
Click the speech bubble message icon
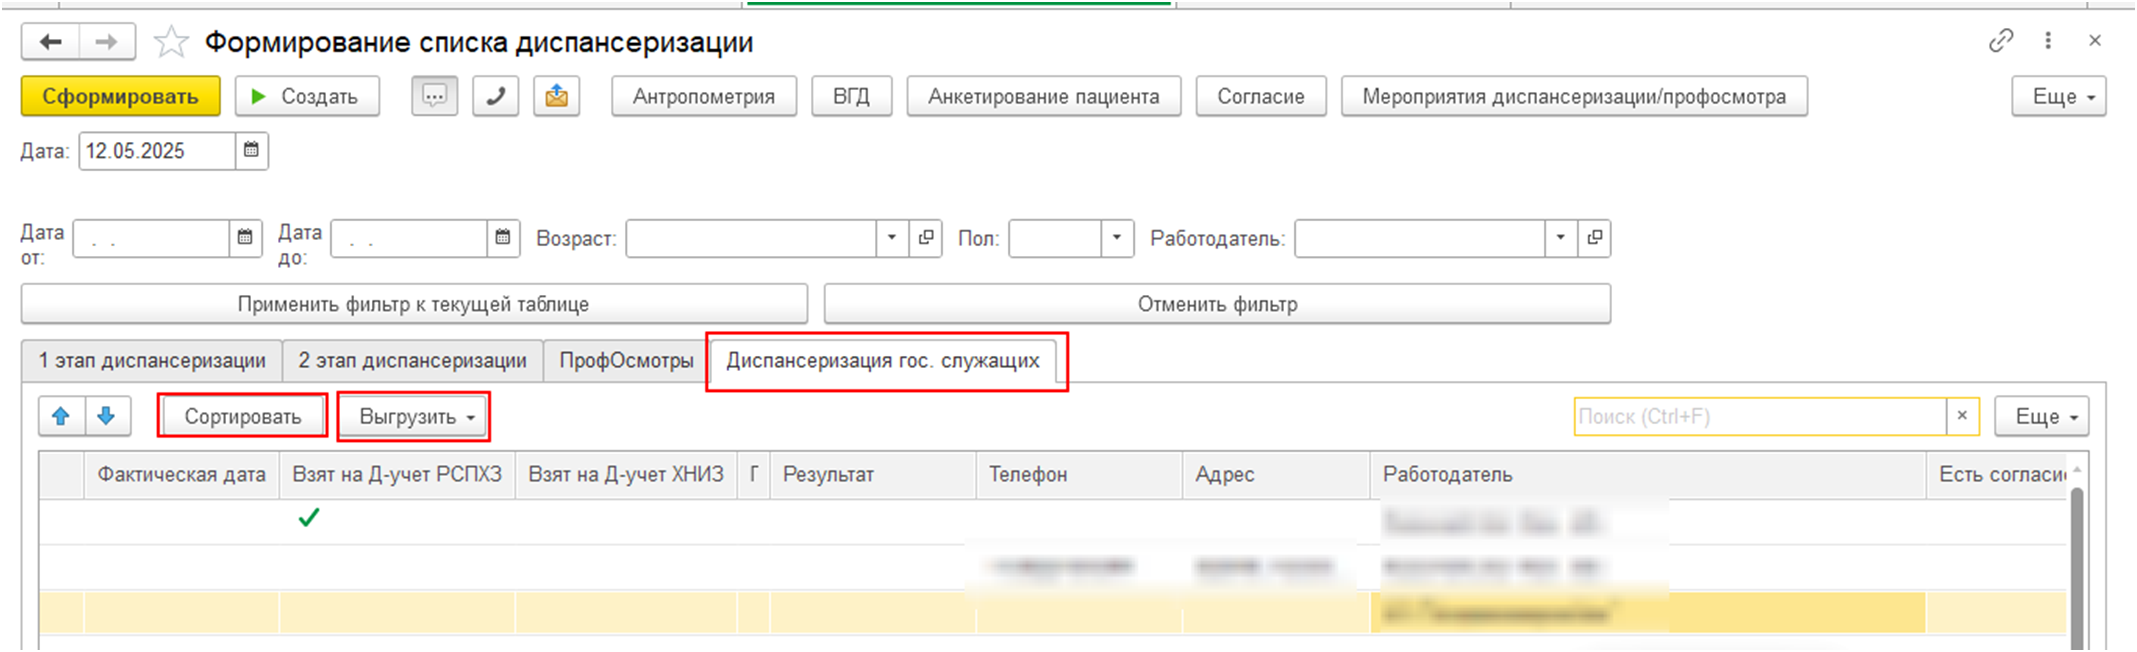click(x=434, y=97)
